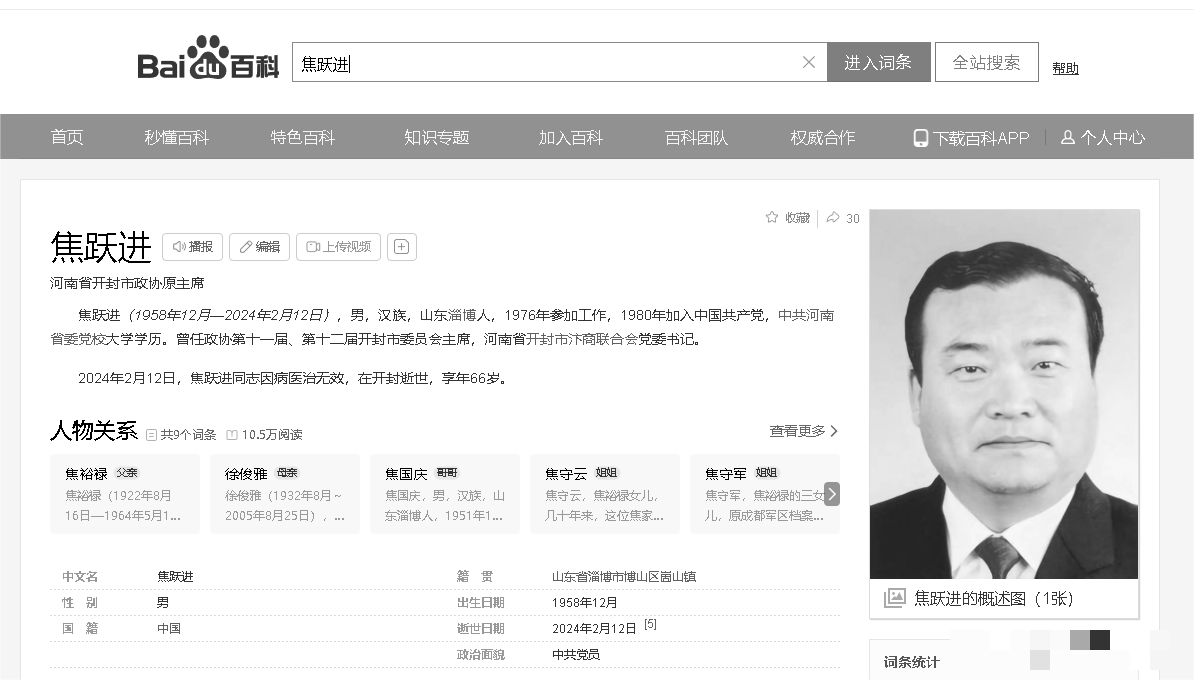This screenshot has height=680, width=1194.
Task: Click the 共9个词条 label
Action: click(x=181, y=435)
